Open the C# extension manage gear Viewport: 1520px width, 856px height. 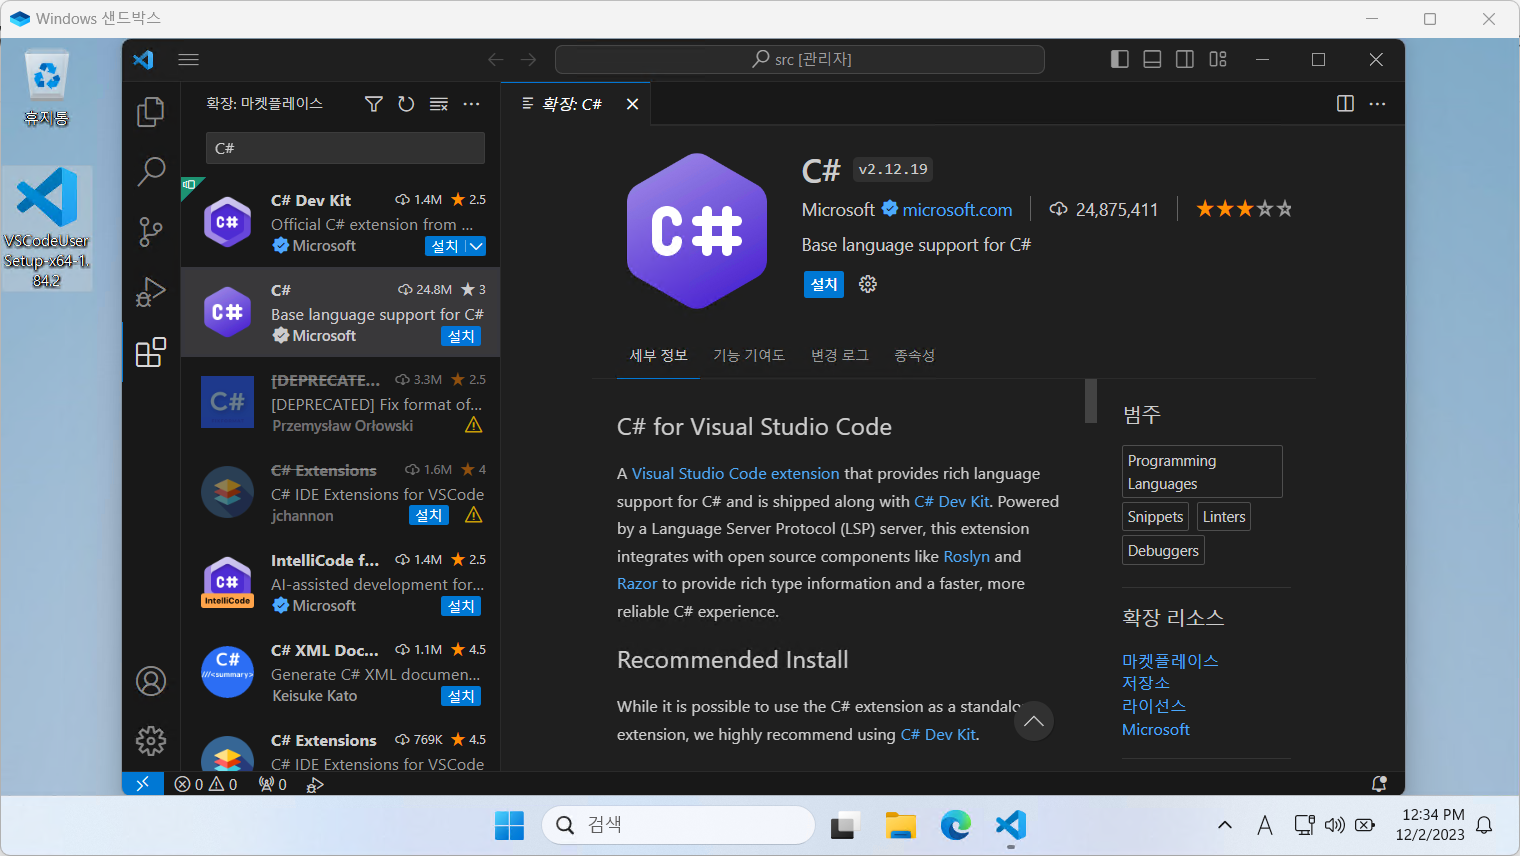pyautogui.click(x=868, y=284)
